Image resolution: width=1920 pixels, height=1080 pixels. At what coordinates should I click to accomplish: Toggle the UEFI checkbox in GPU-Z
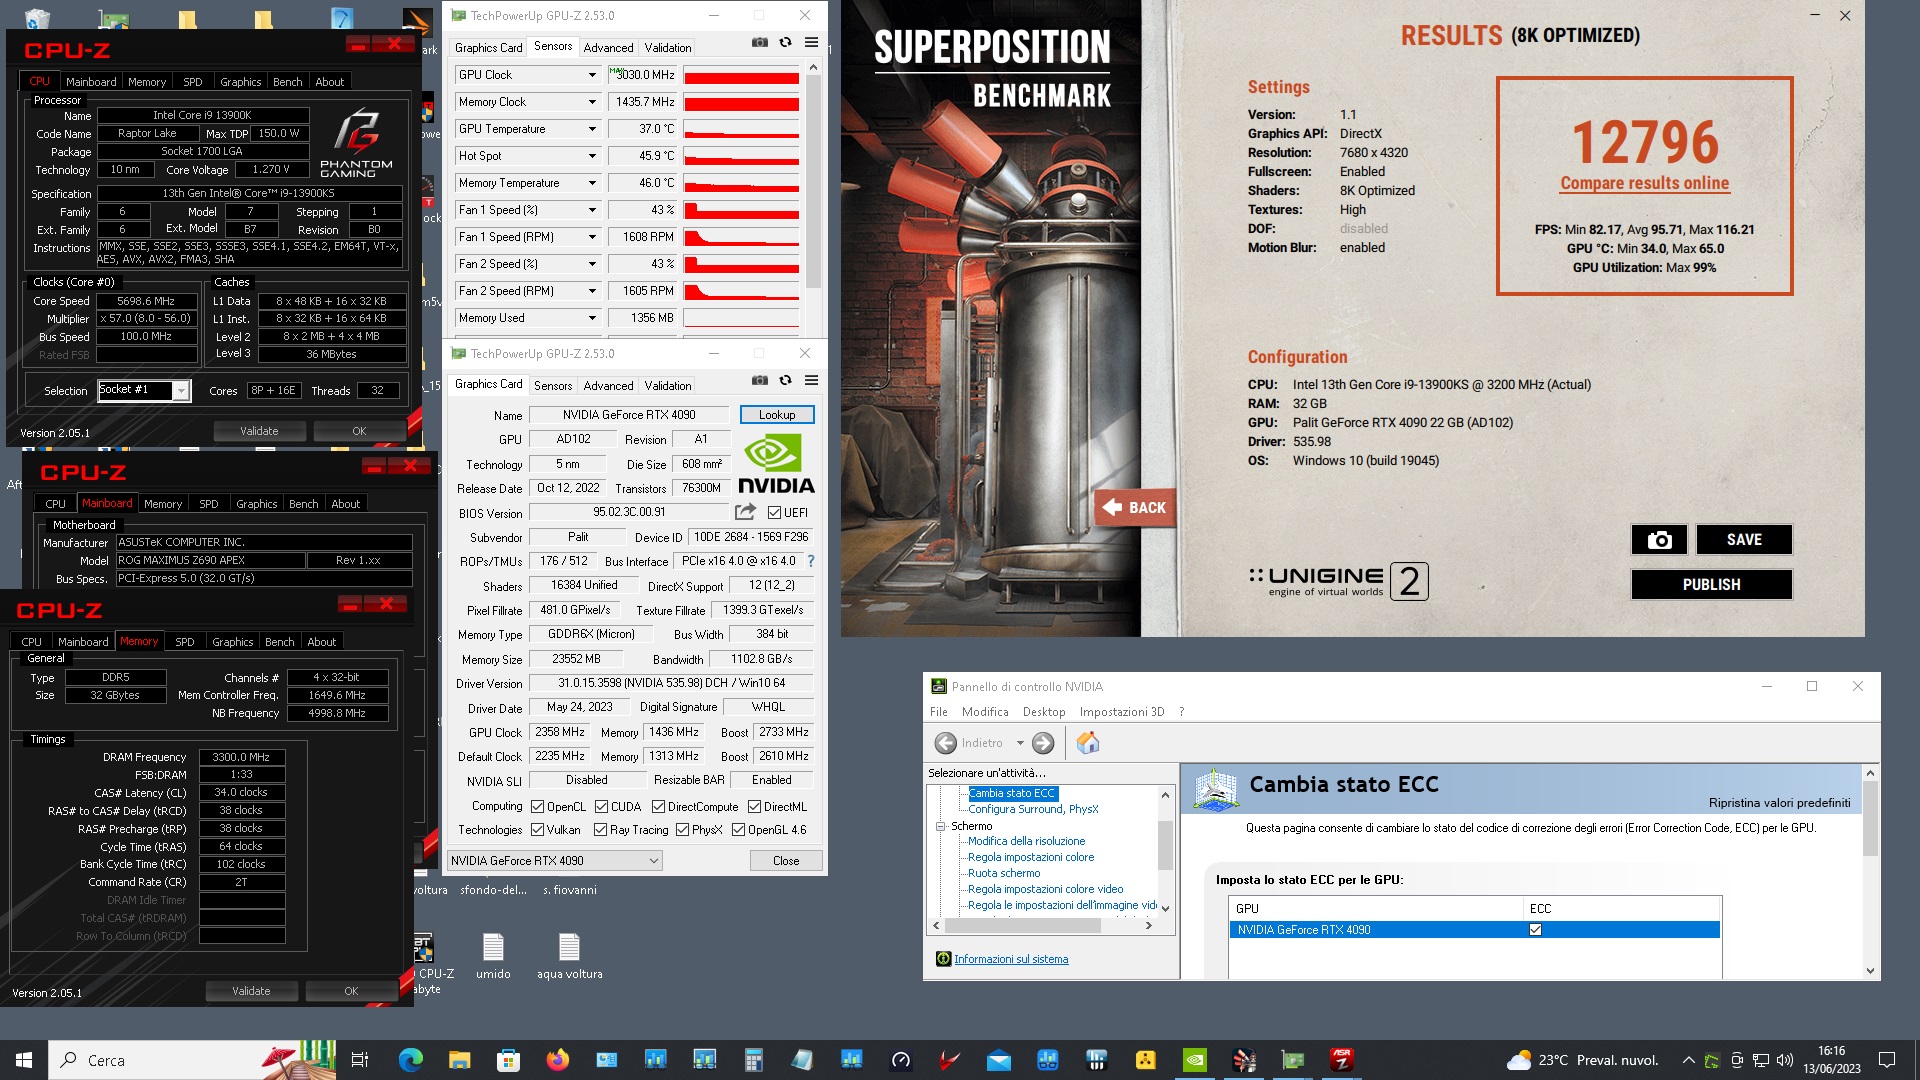[774, 513]
